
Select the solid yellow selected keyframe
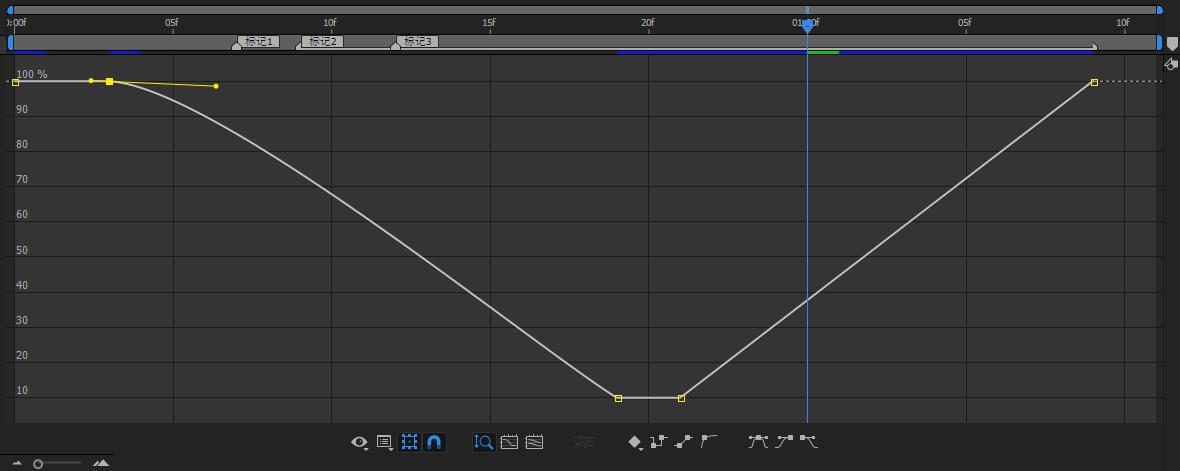click(x=110, y=81)
